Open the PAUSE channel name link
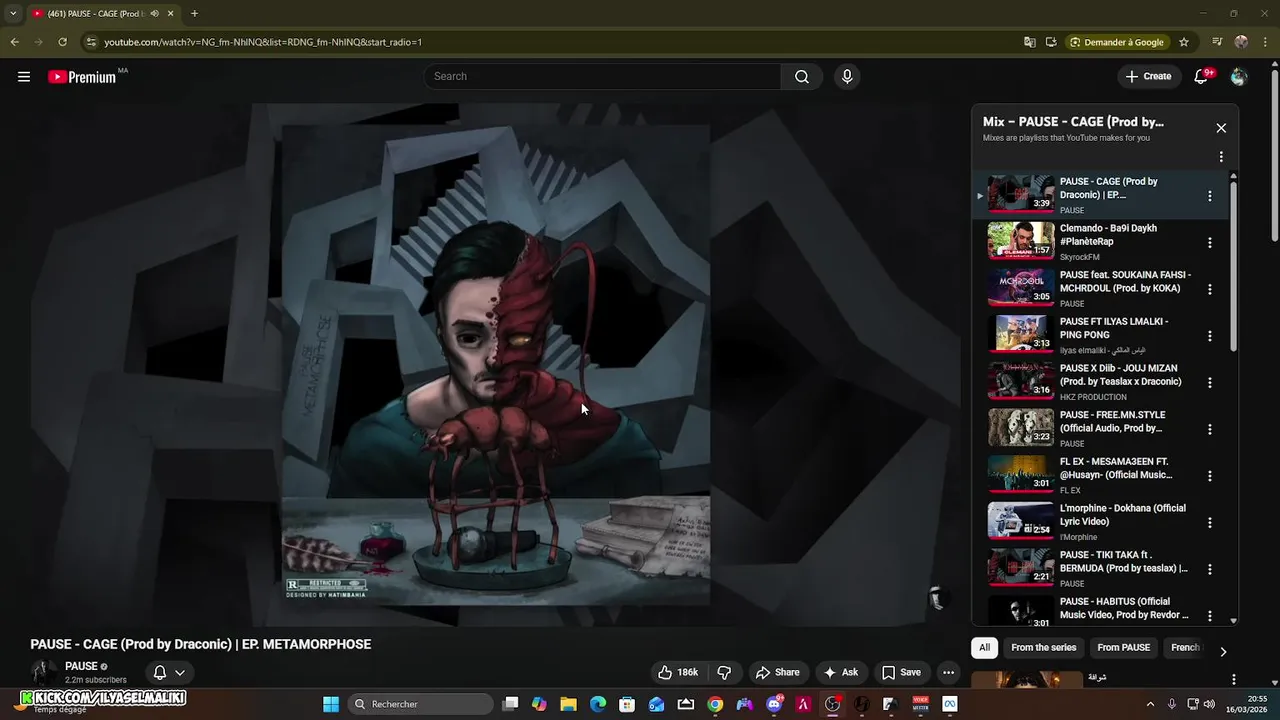The image size is (1280, 720). (x=81, y=666)
